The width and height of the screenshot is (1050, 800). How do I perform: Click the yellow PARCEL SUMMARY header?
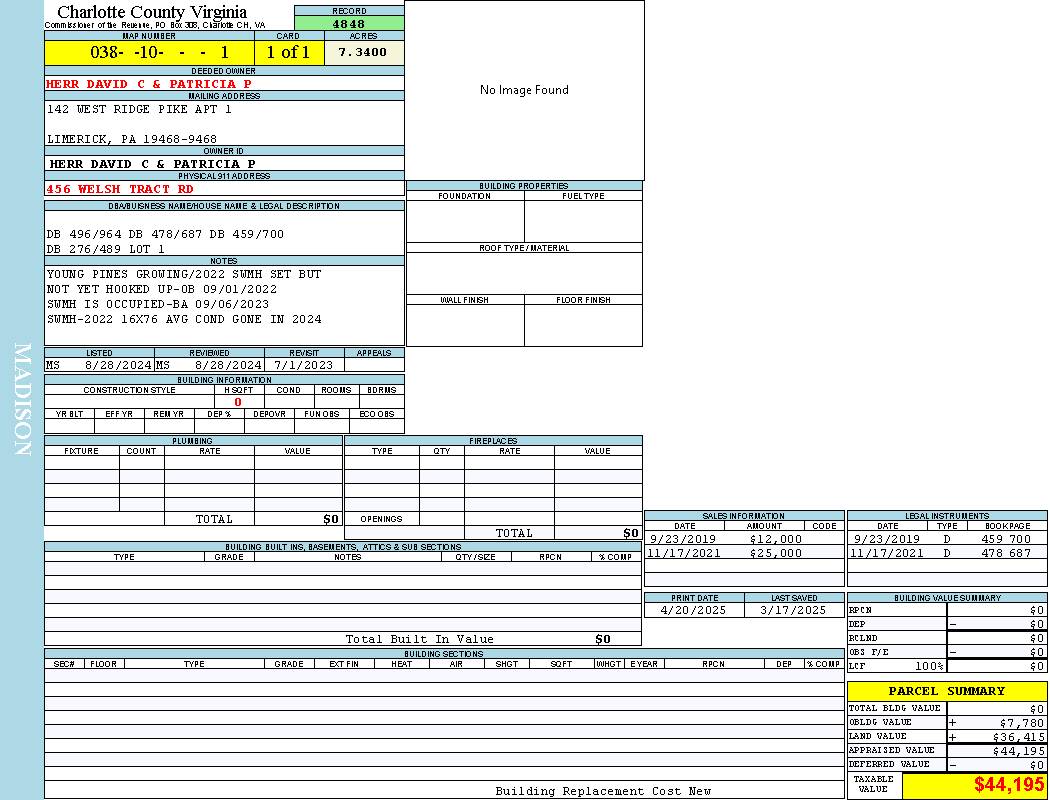946,691
